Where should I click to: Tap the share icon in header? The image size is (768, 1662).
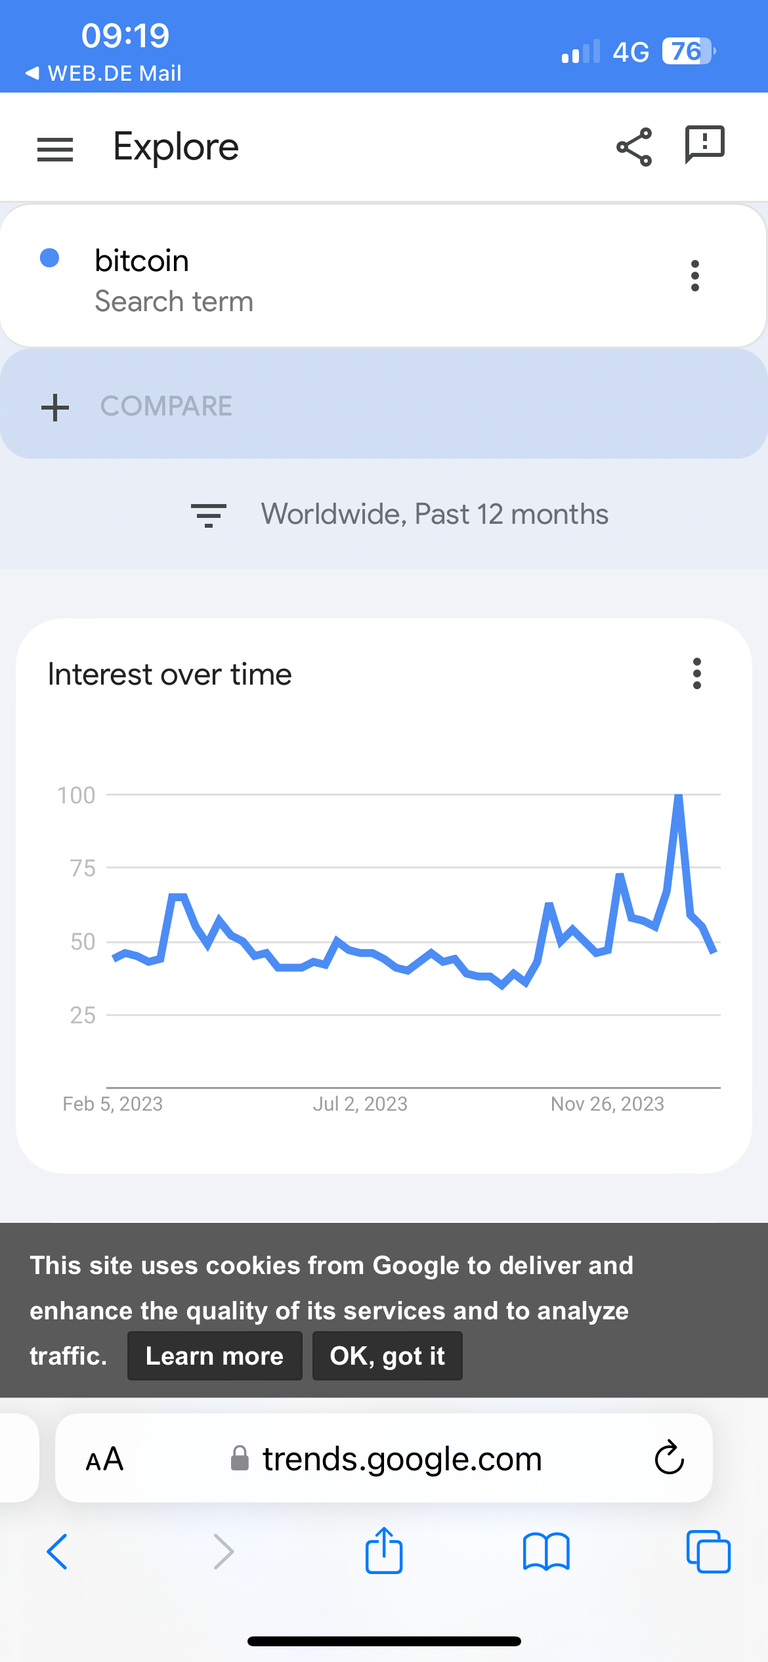pyautogui.click(x=634, y=147)
